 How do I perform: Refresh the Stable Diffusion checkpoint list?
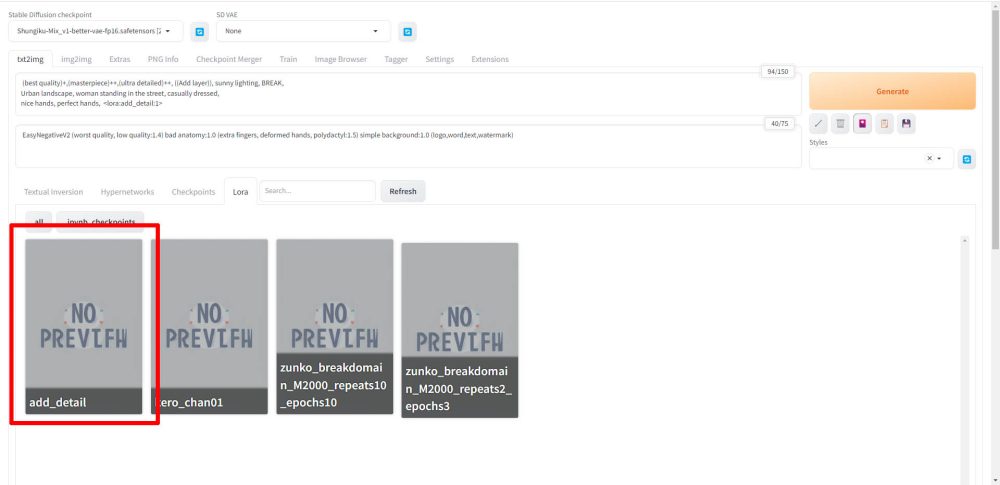[199, 32]
